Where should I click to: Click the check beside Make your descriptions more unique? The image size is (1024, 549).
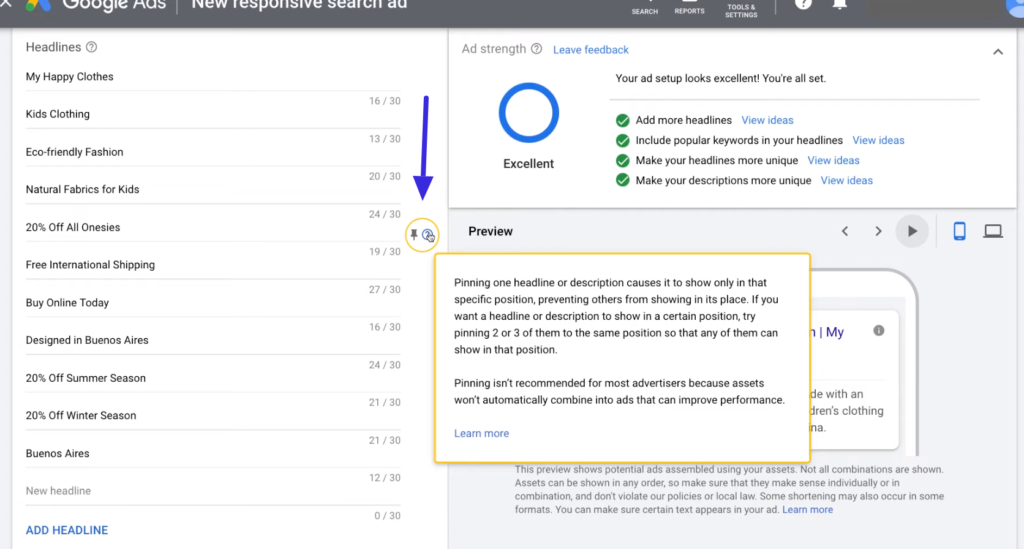click(622, 180)
